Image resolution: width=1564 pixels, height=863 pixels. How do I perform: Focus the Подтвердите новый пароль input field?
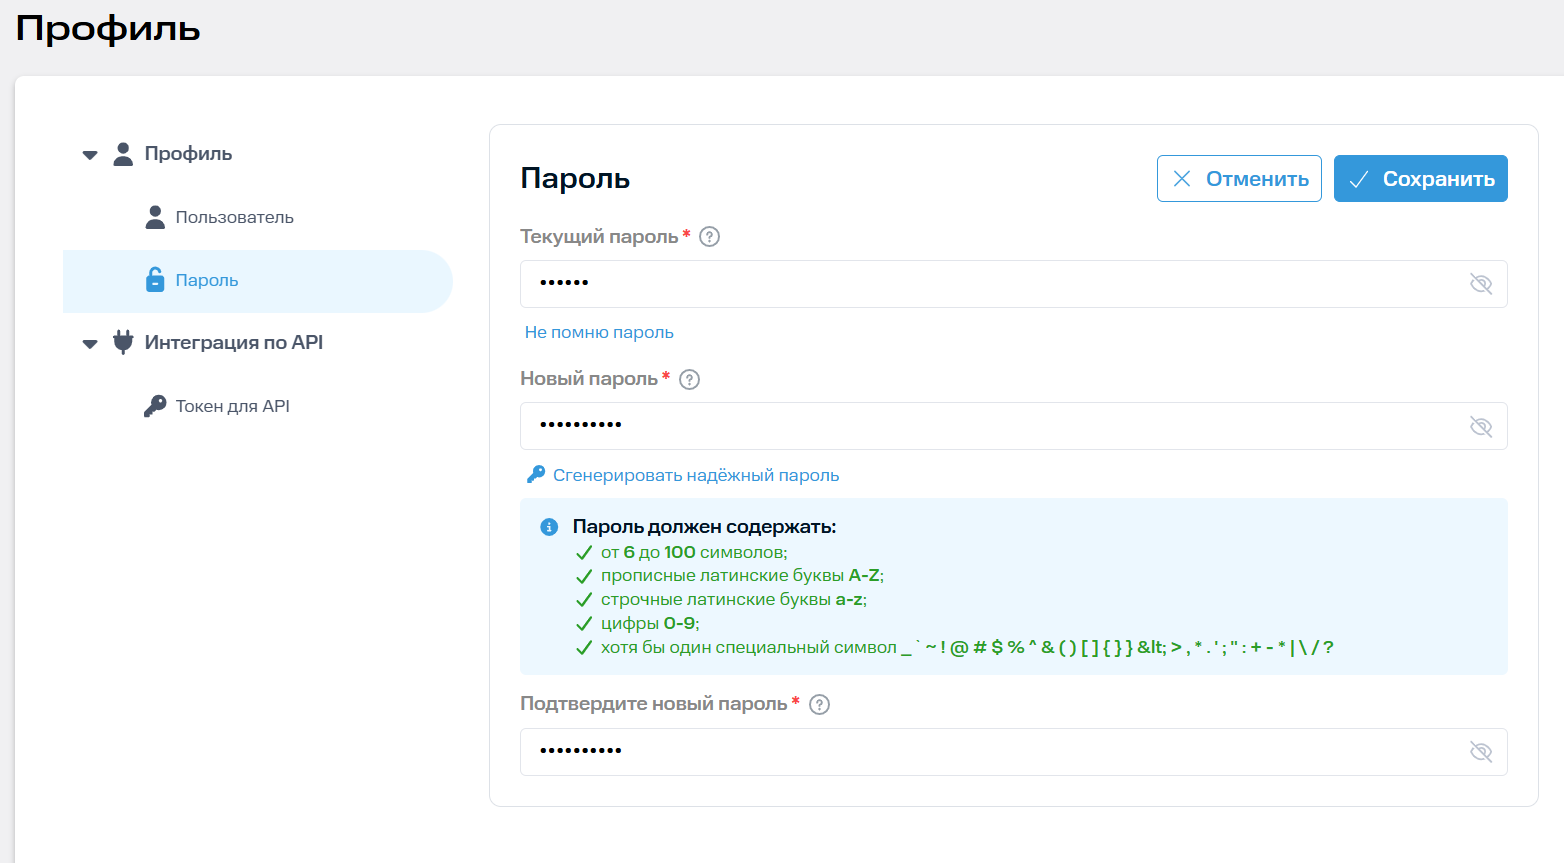tap(1014, 752)
